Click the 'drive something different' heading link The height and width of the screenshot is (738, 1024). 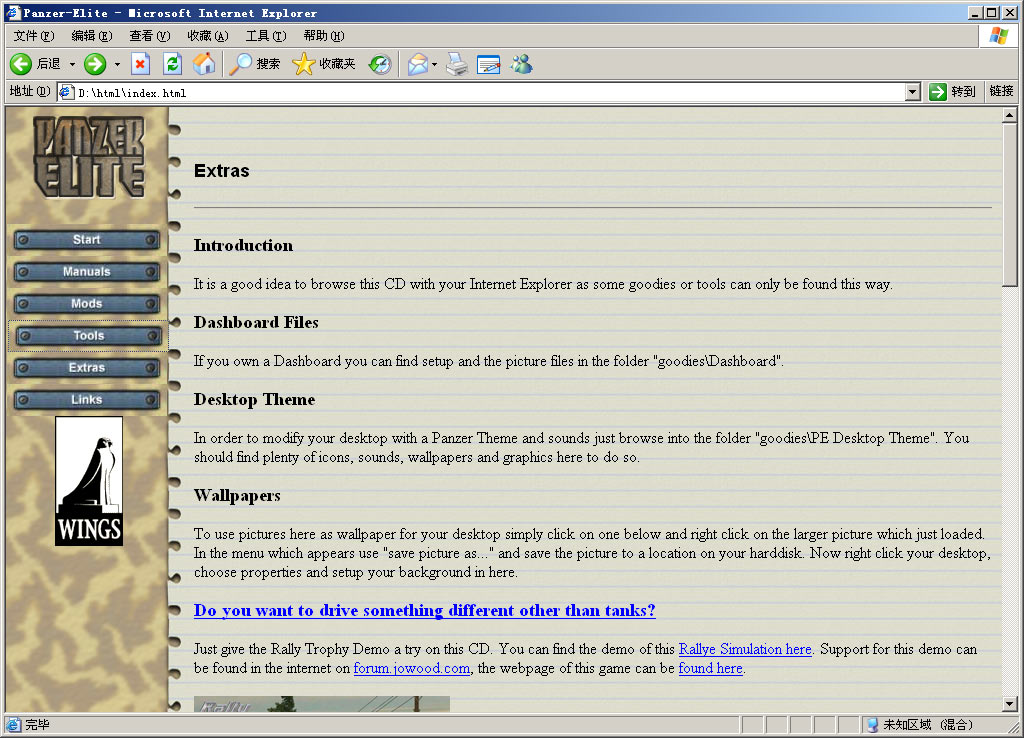coord(424,611)
